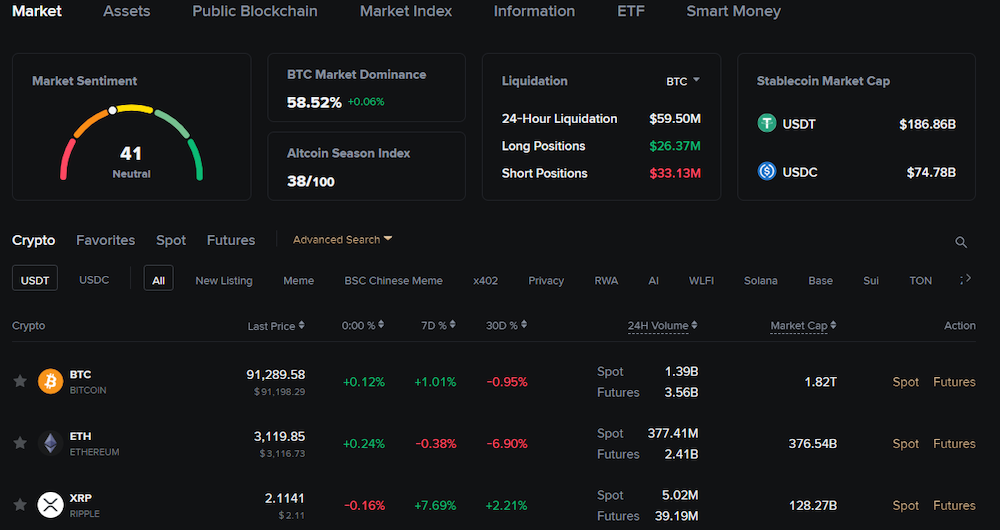Star Ethereum as a favorite
The height and width of the screenshot is (530, 1000).
click(x=19, y=443)
